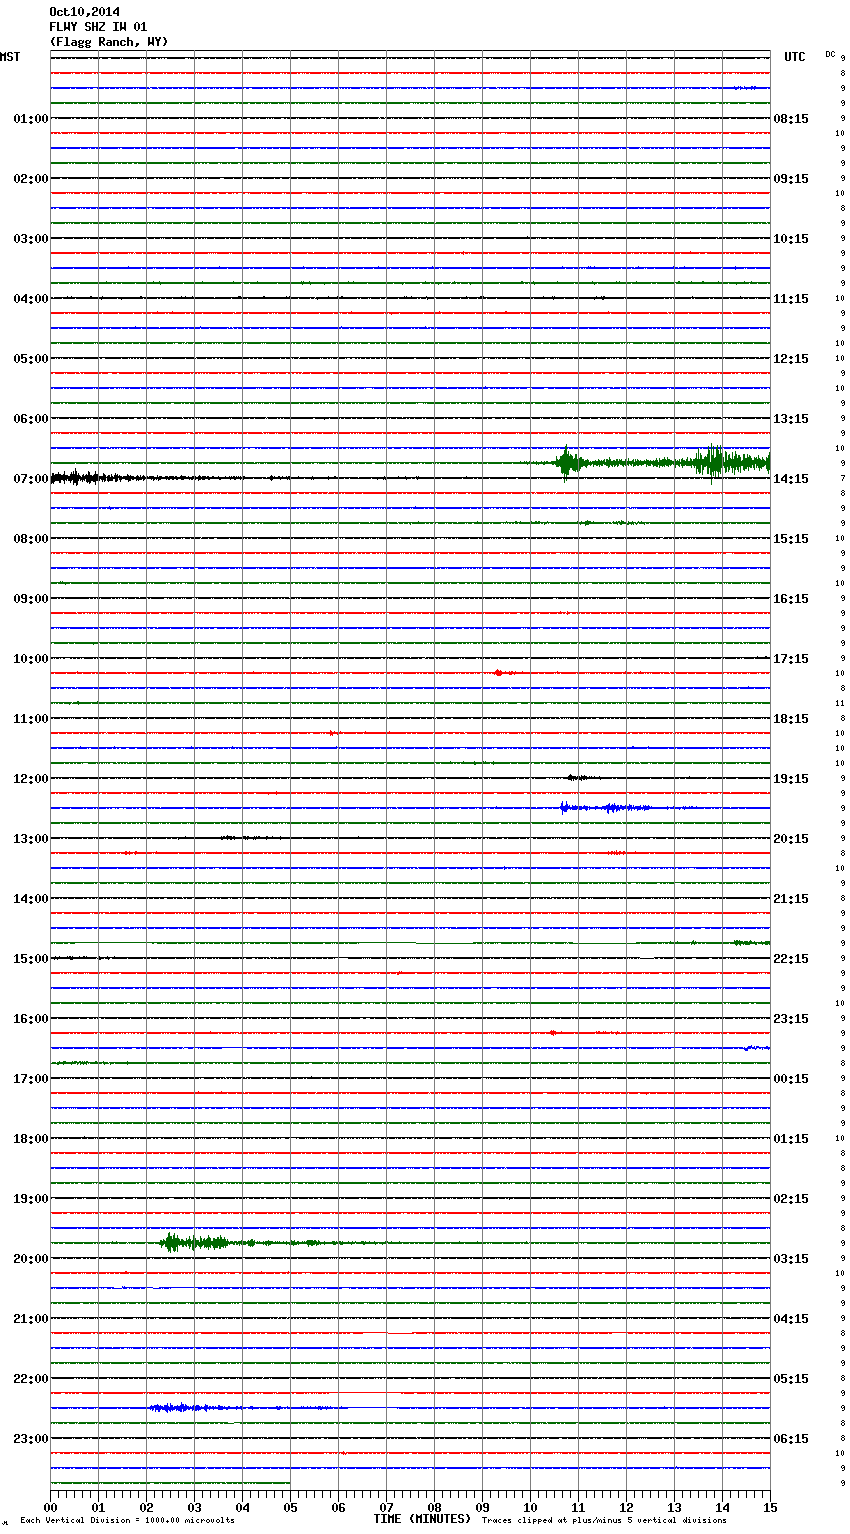Click the UTC timezone header

coord(795,57)
